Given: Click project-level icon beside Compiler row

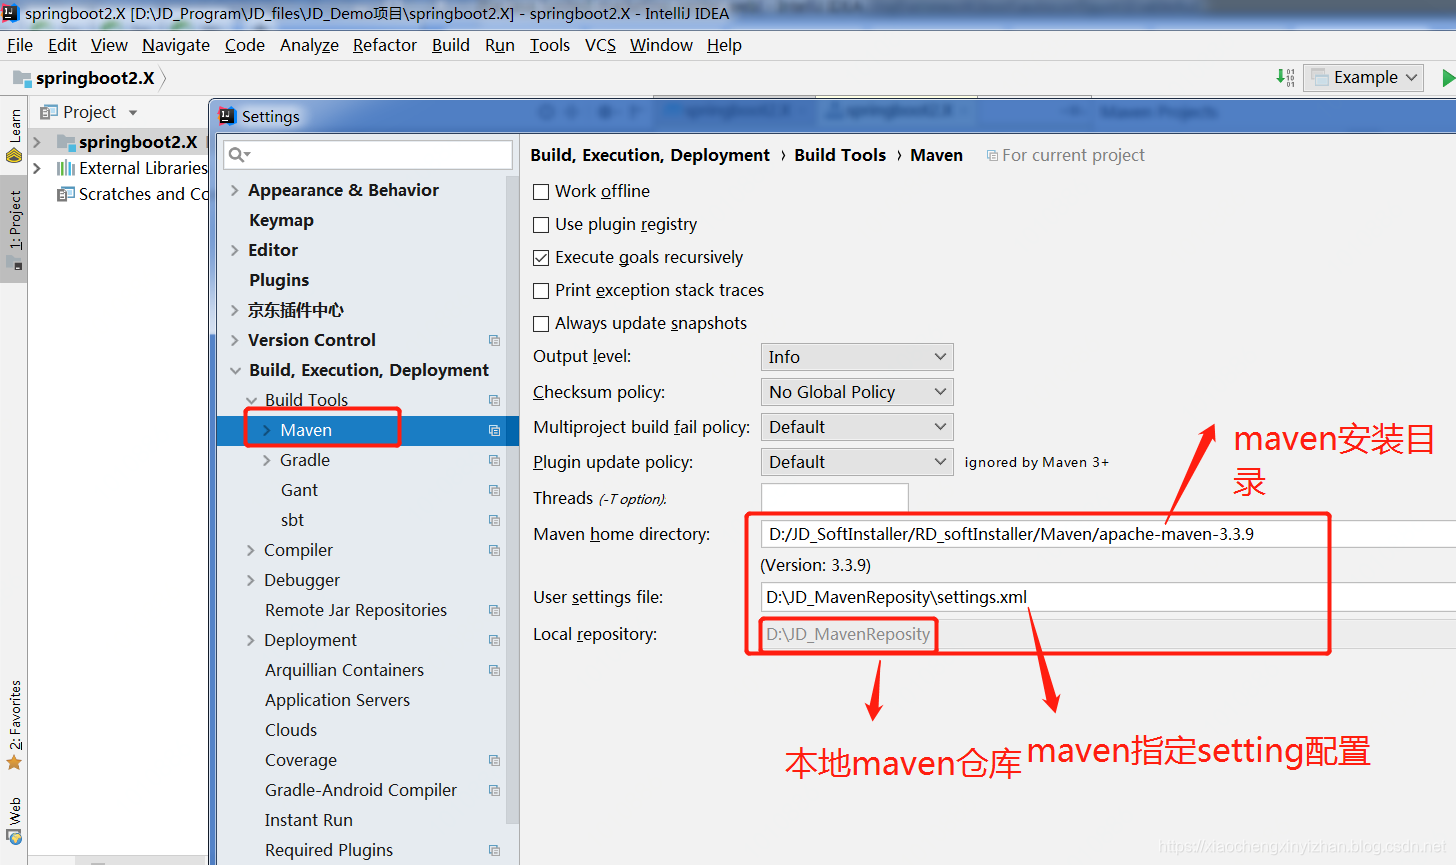Looking at the screenshot, I should (x=494, y=550).
